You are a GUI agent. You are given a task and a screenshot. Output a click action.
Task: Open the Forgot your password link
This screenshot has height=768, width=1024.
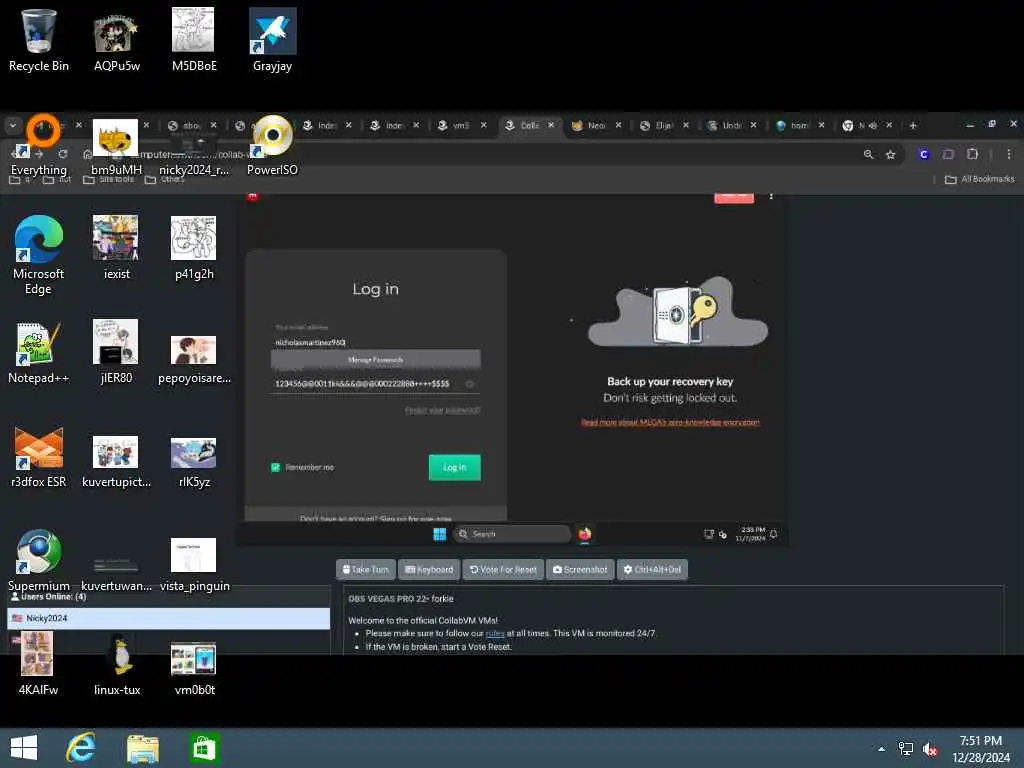click(442, 410)
